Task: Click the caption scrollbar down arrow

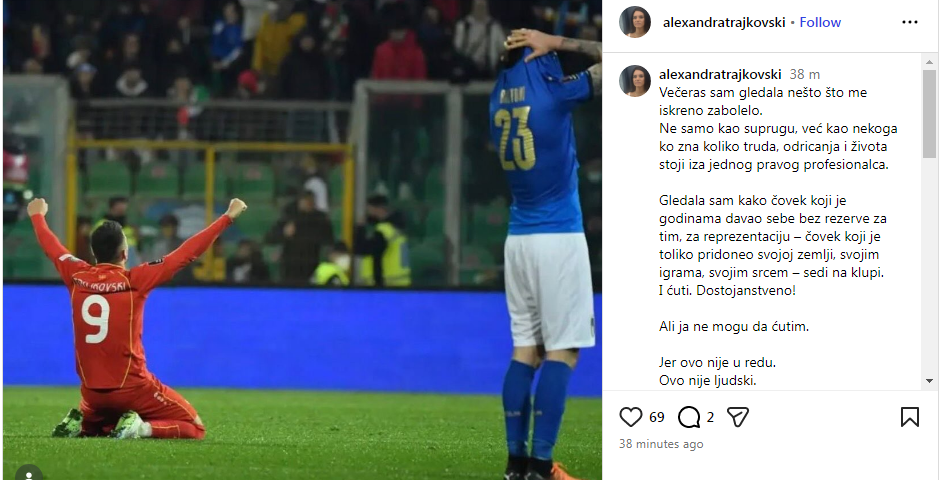Action: tap(929, 381)
